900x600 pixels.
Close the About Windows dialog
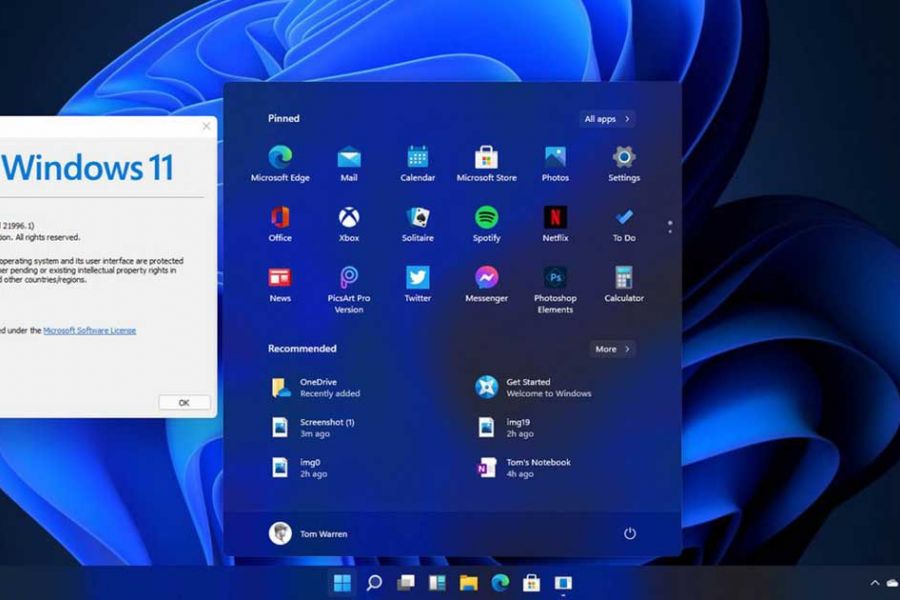(207, 126)
